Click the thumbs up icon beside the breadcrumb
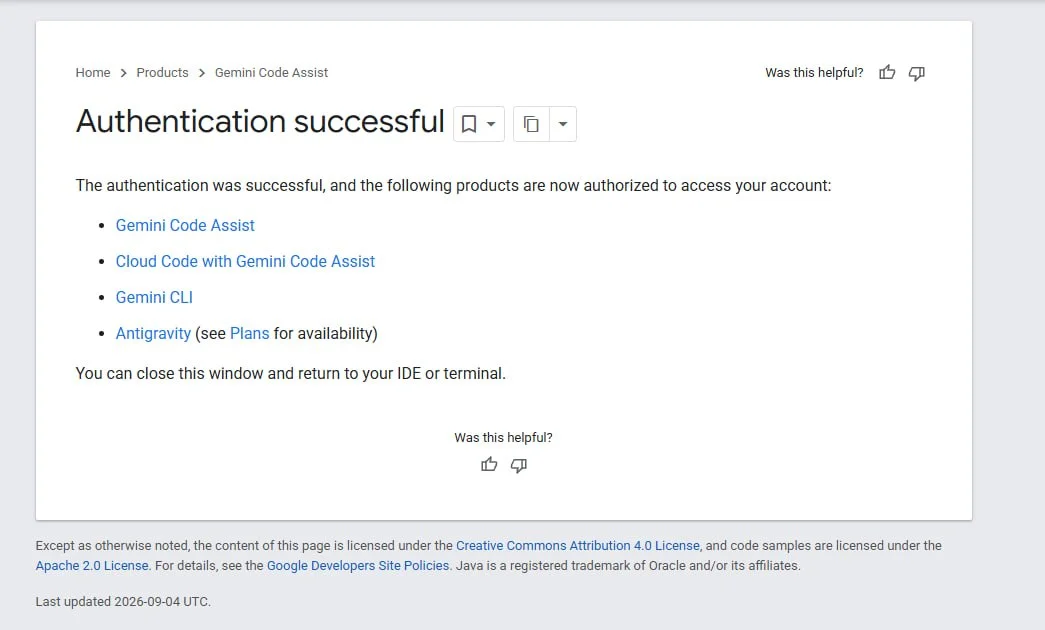1045x630 pixels. click(x=887, y=73)
